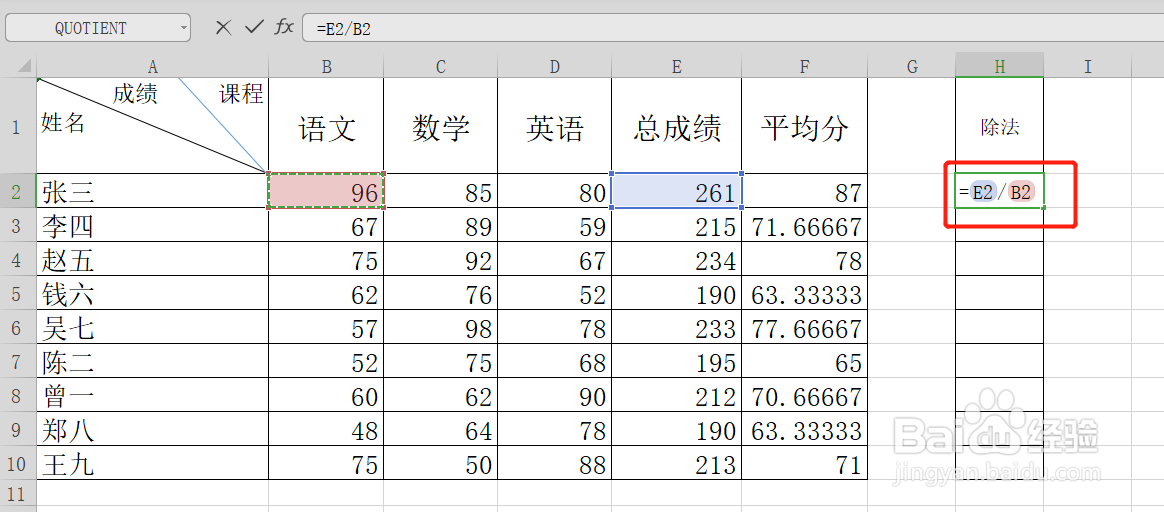Screen dimensions: 1164x512
Task: Select the cell with name 张三
Action: [x=152, y=191]
